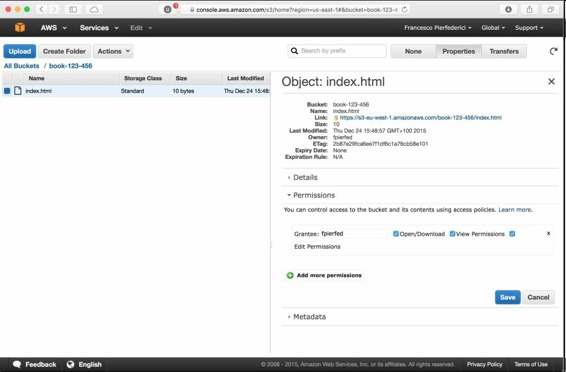Open the index.html object URL link
The image size is (566, 372).
pyautogui.click(x=421, y=118)
